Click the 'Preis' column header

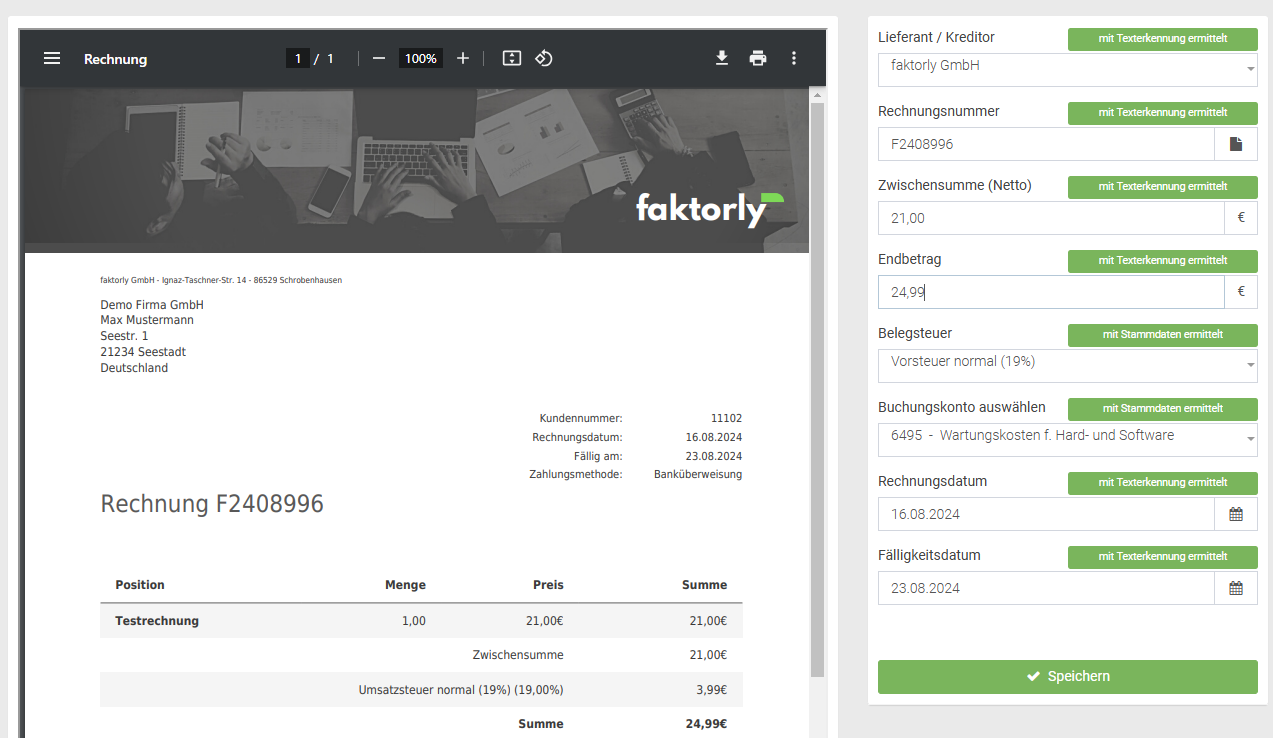tap(548, 585)
